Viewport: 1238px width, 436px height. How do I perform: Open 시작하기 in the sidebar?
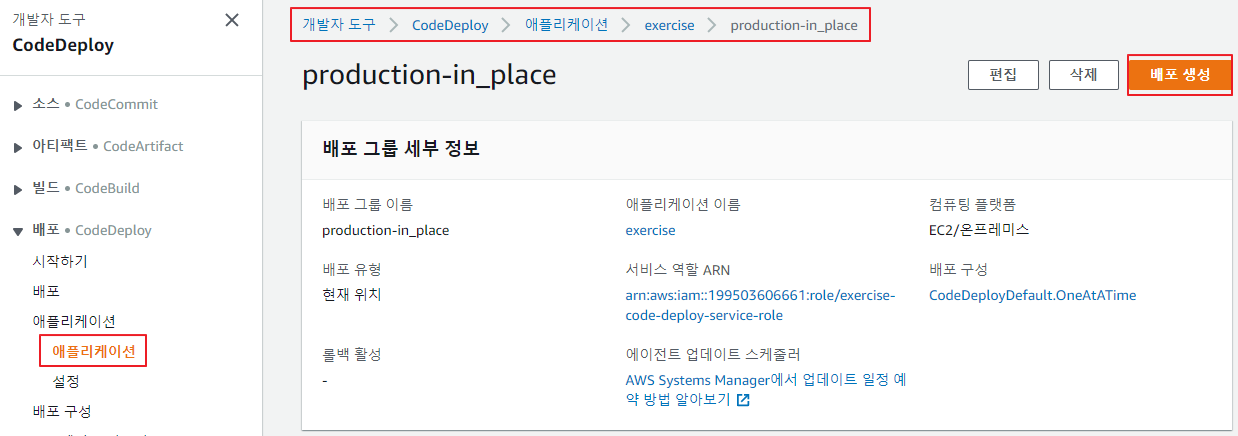click(x=60, y=261)
